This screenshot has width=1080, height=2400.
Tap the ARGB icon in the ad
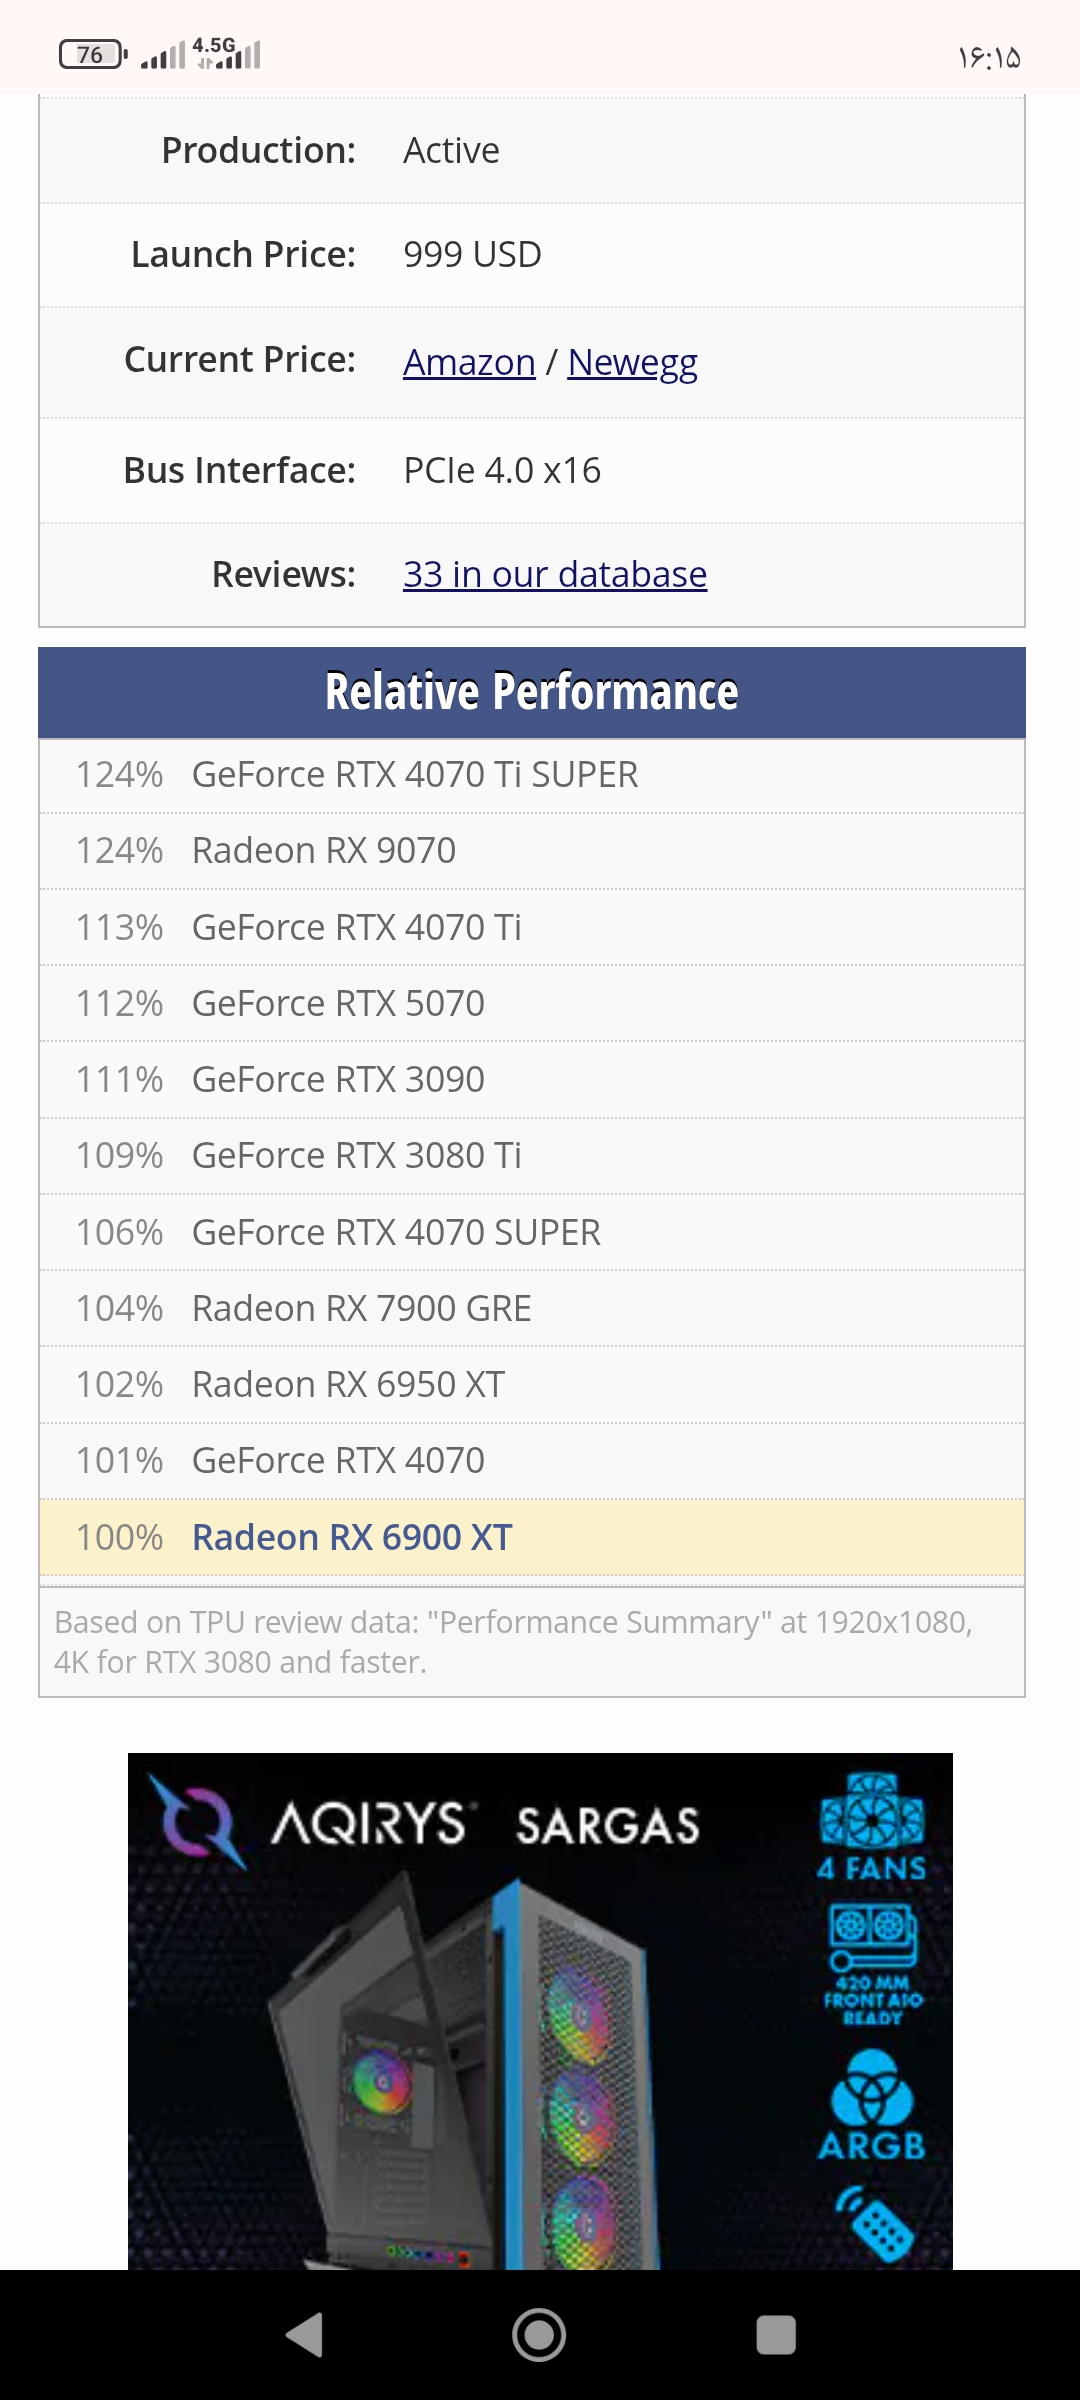click(x=872, y=2103)
